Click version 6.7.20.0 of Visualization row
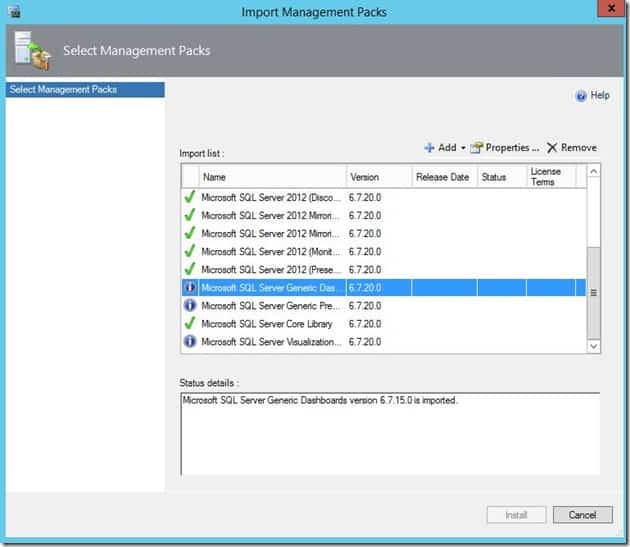 pos(365,342)
